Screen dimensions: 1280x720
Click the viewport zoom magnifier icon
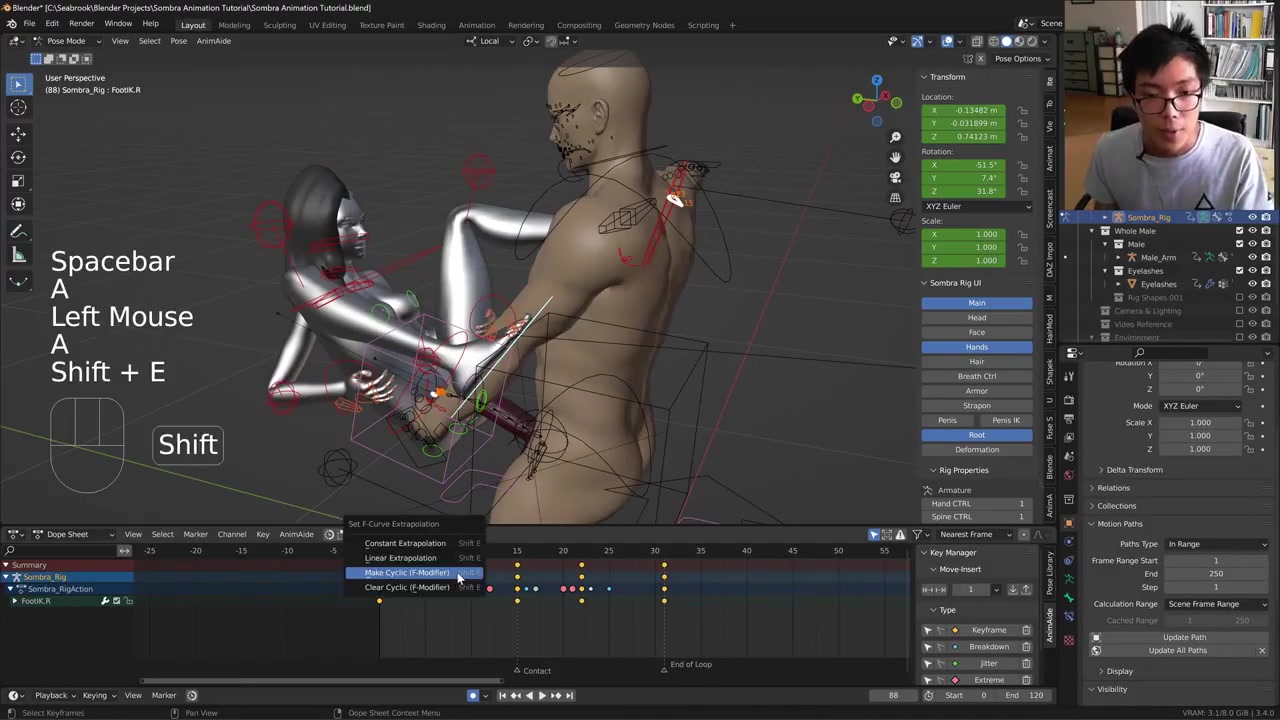pyautogui.click(x=895, y=137)
